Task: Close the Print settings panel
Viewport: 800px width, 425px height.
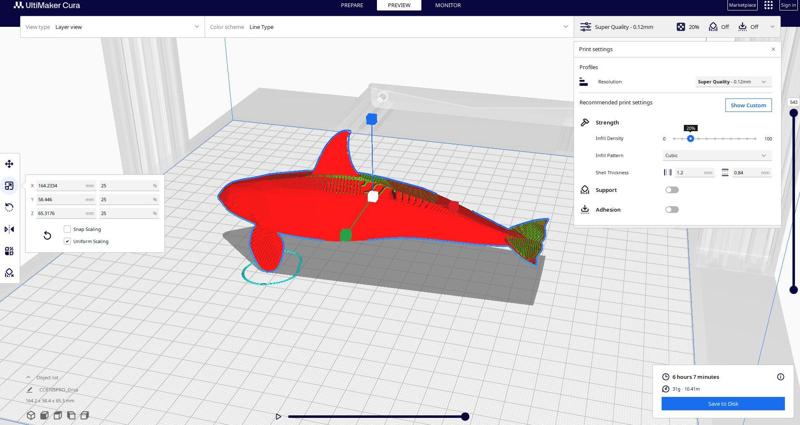Action: tap(773, 49)
